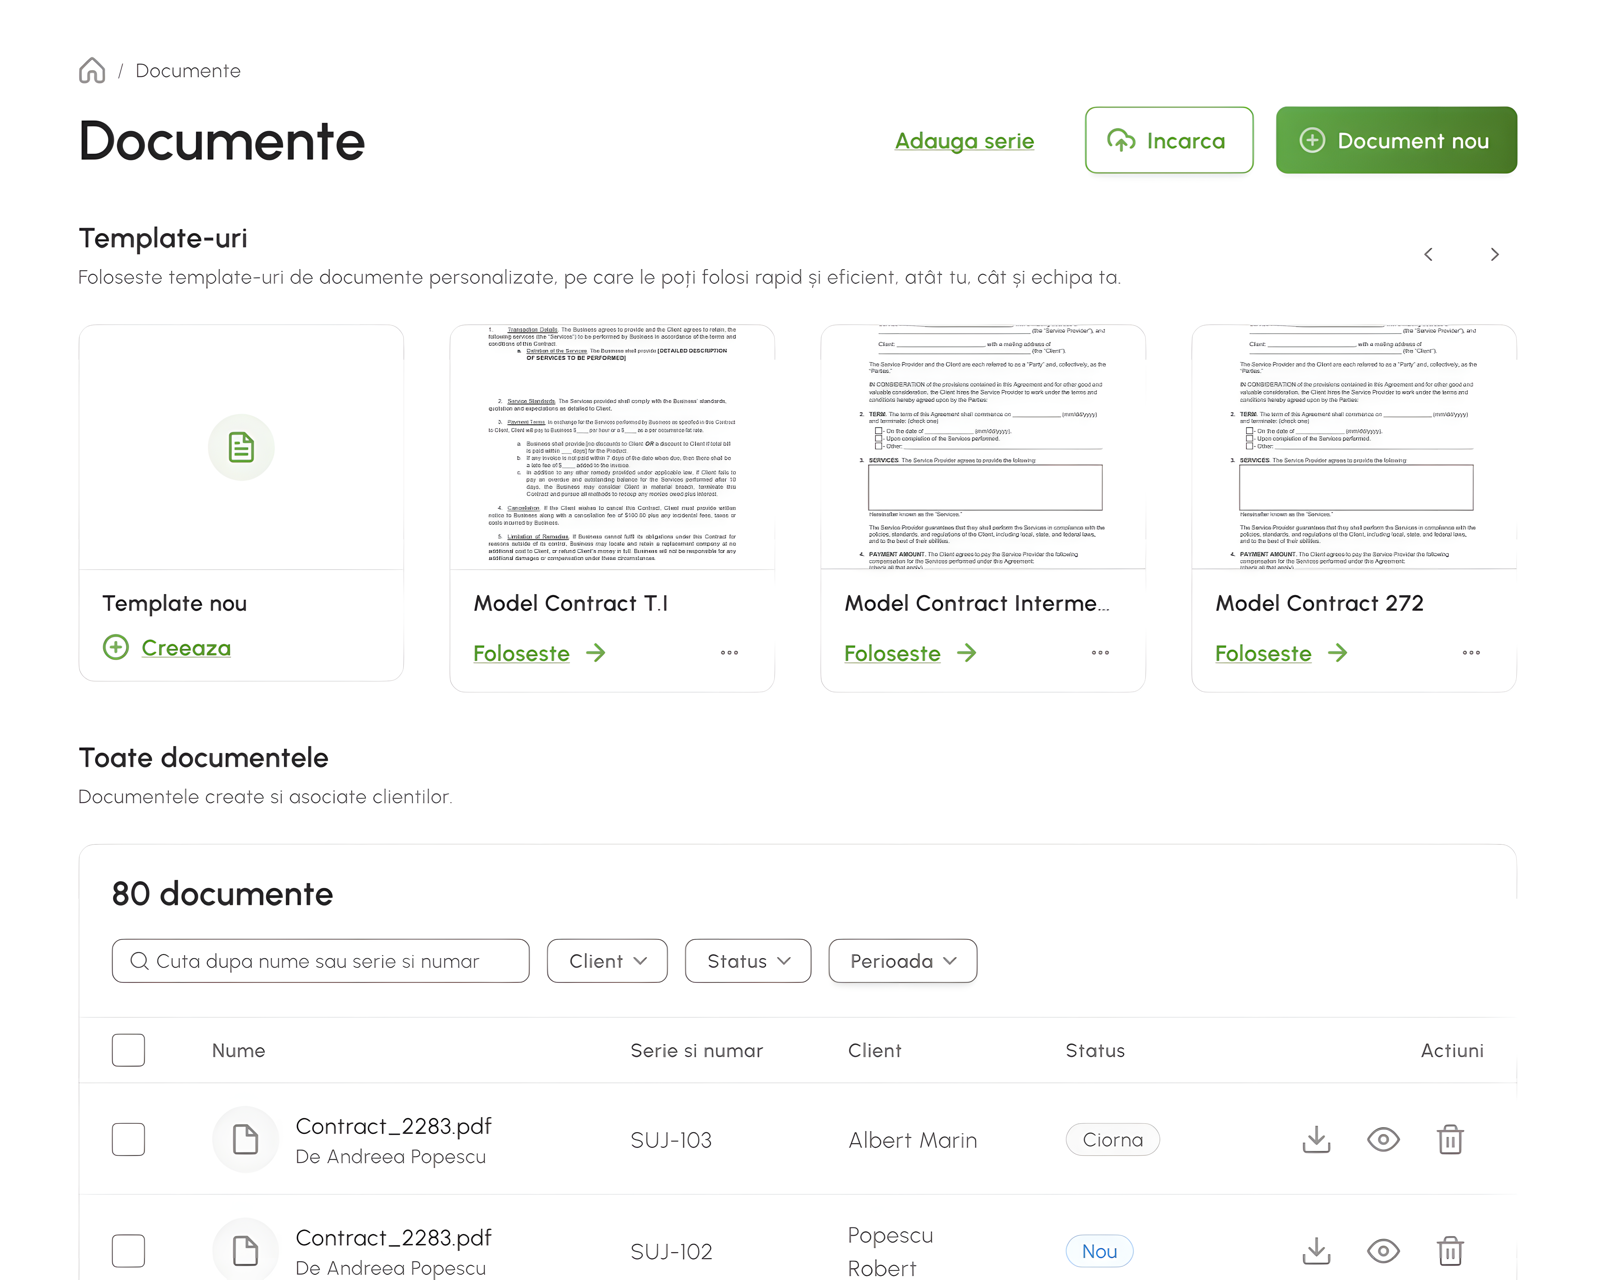Image resolution: width=1600 pixels, height=1280 pixels.
Task: Expand the Perioada filter dropdown
Action: [903, 961]
